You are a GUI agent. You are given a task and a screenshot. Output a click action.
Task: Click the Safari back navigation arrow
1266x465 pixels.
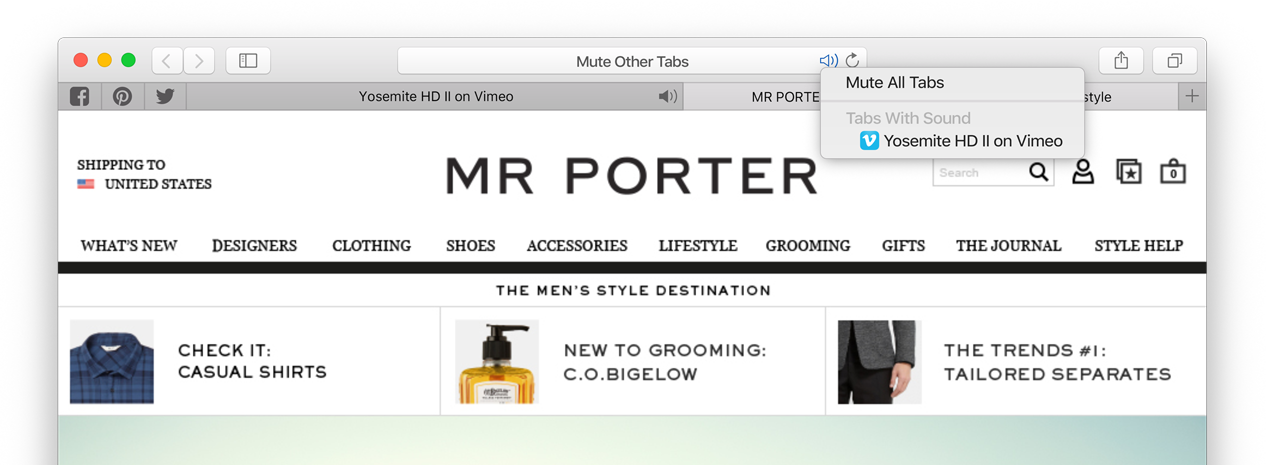click(167, 61)
